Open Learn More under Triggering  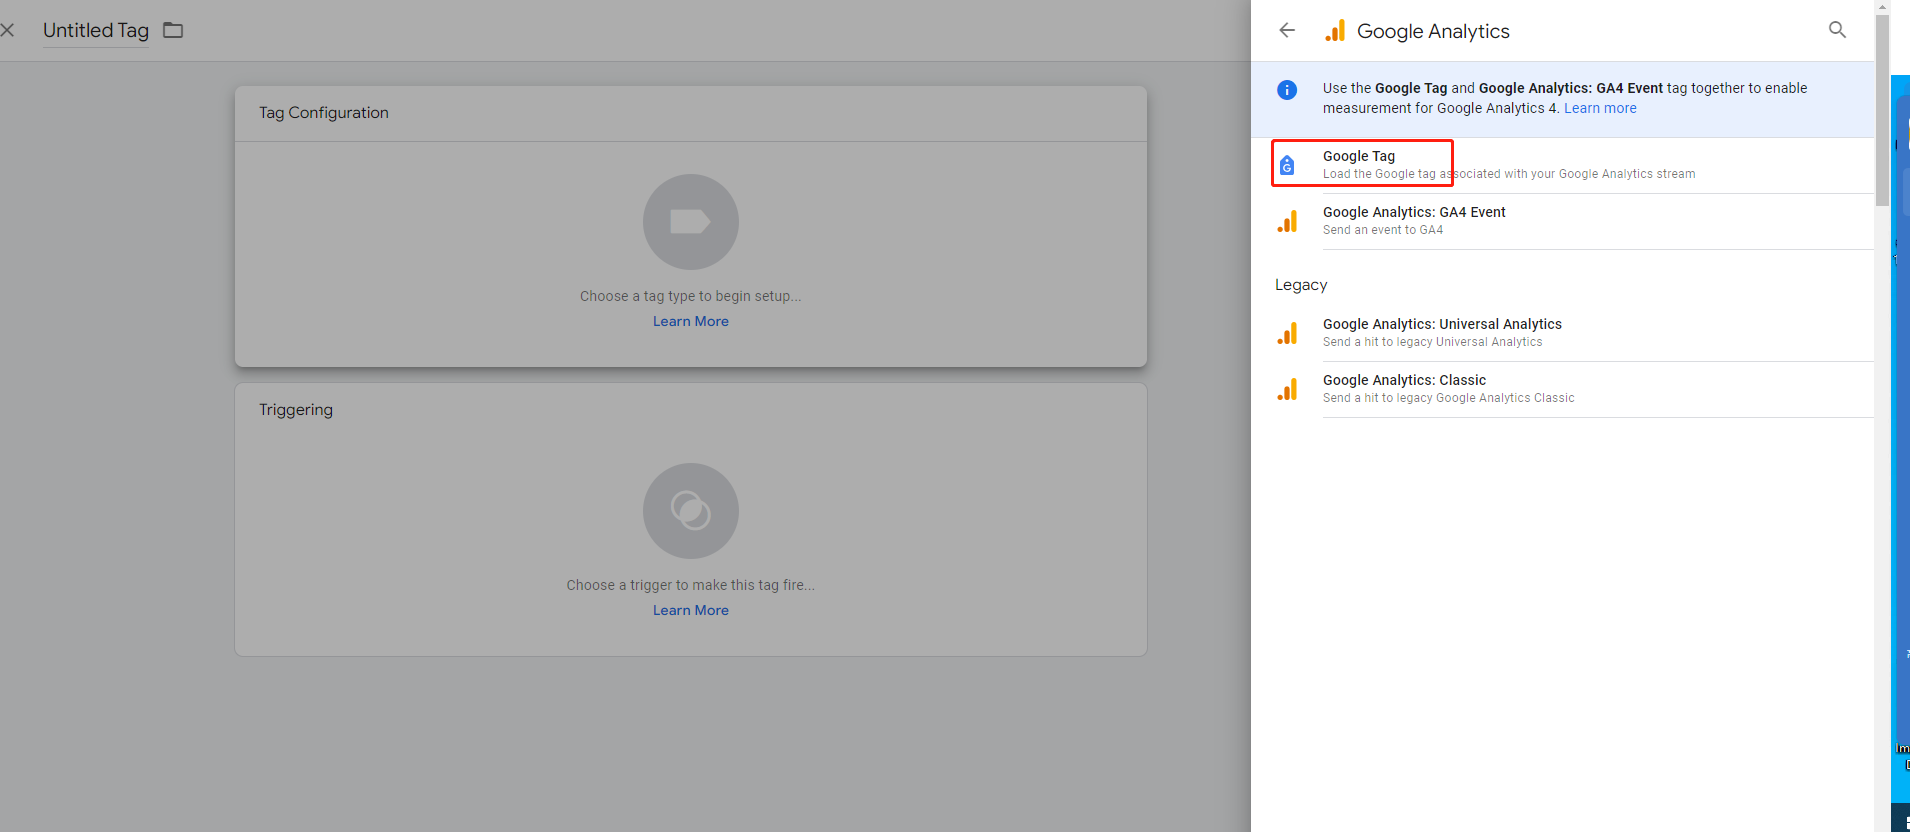coord(690,610)
